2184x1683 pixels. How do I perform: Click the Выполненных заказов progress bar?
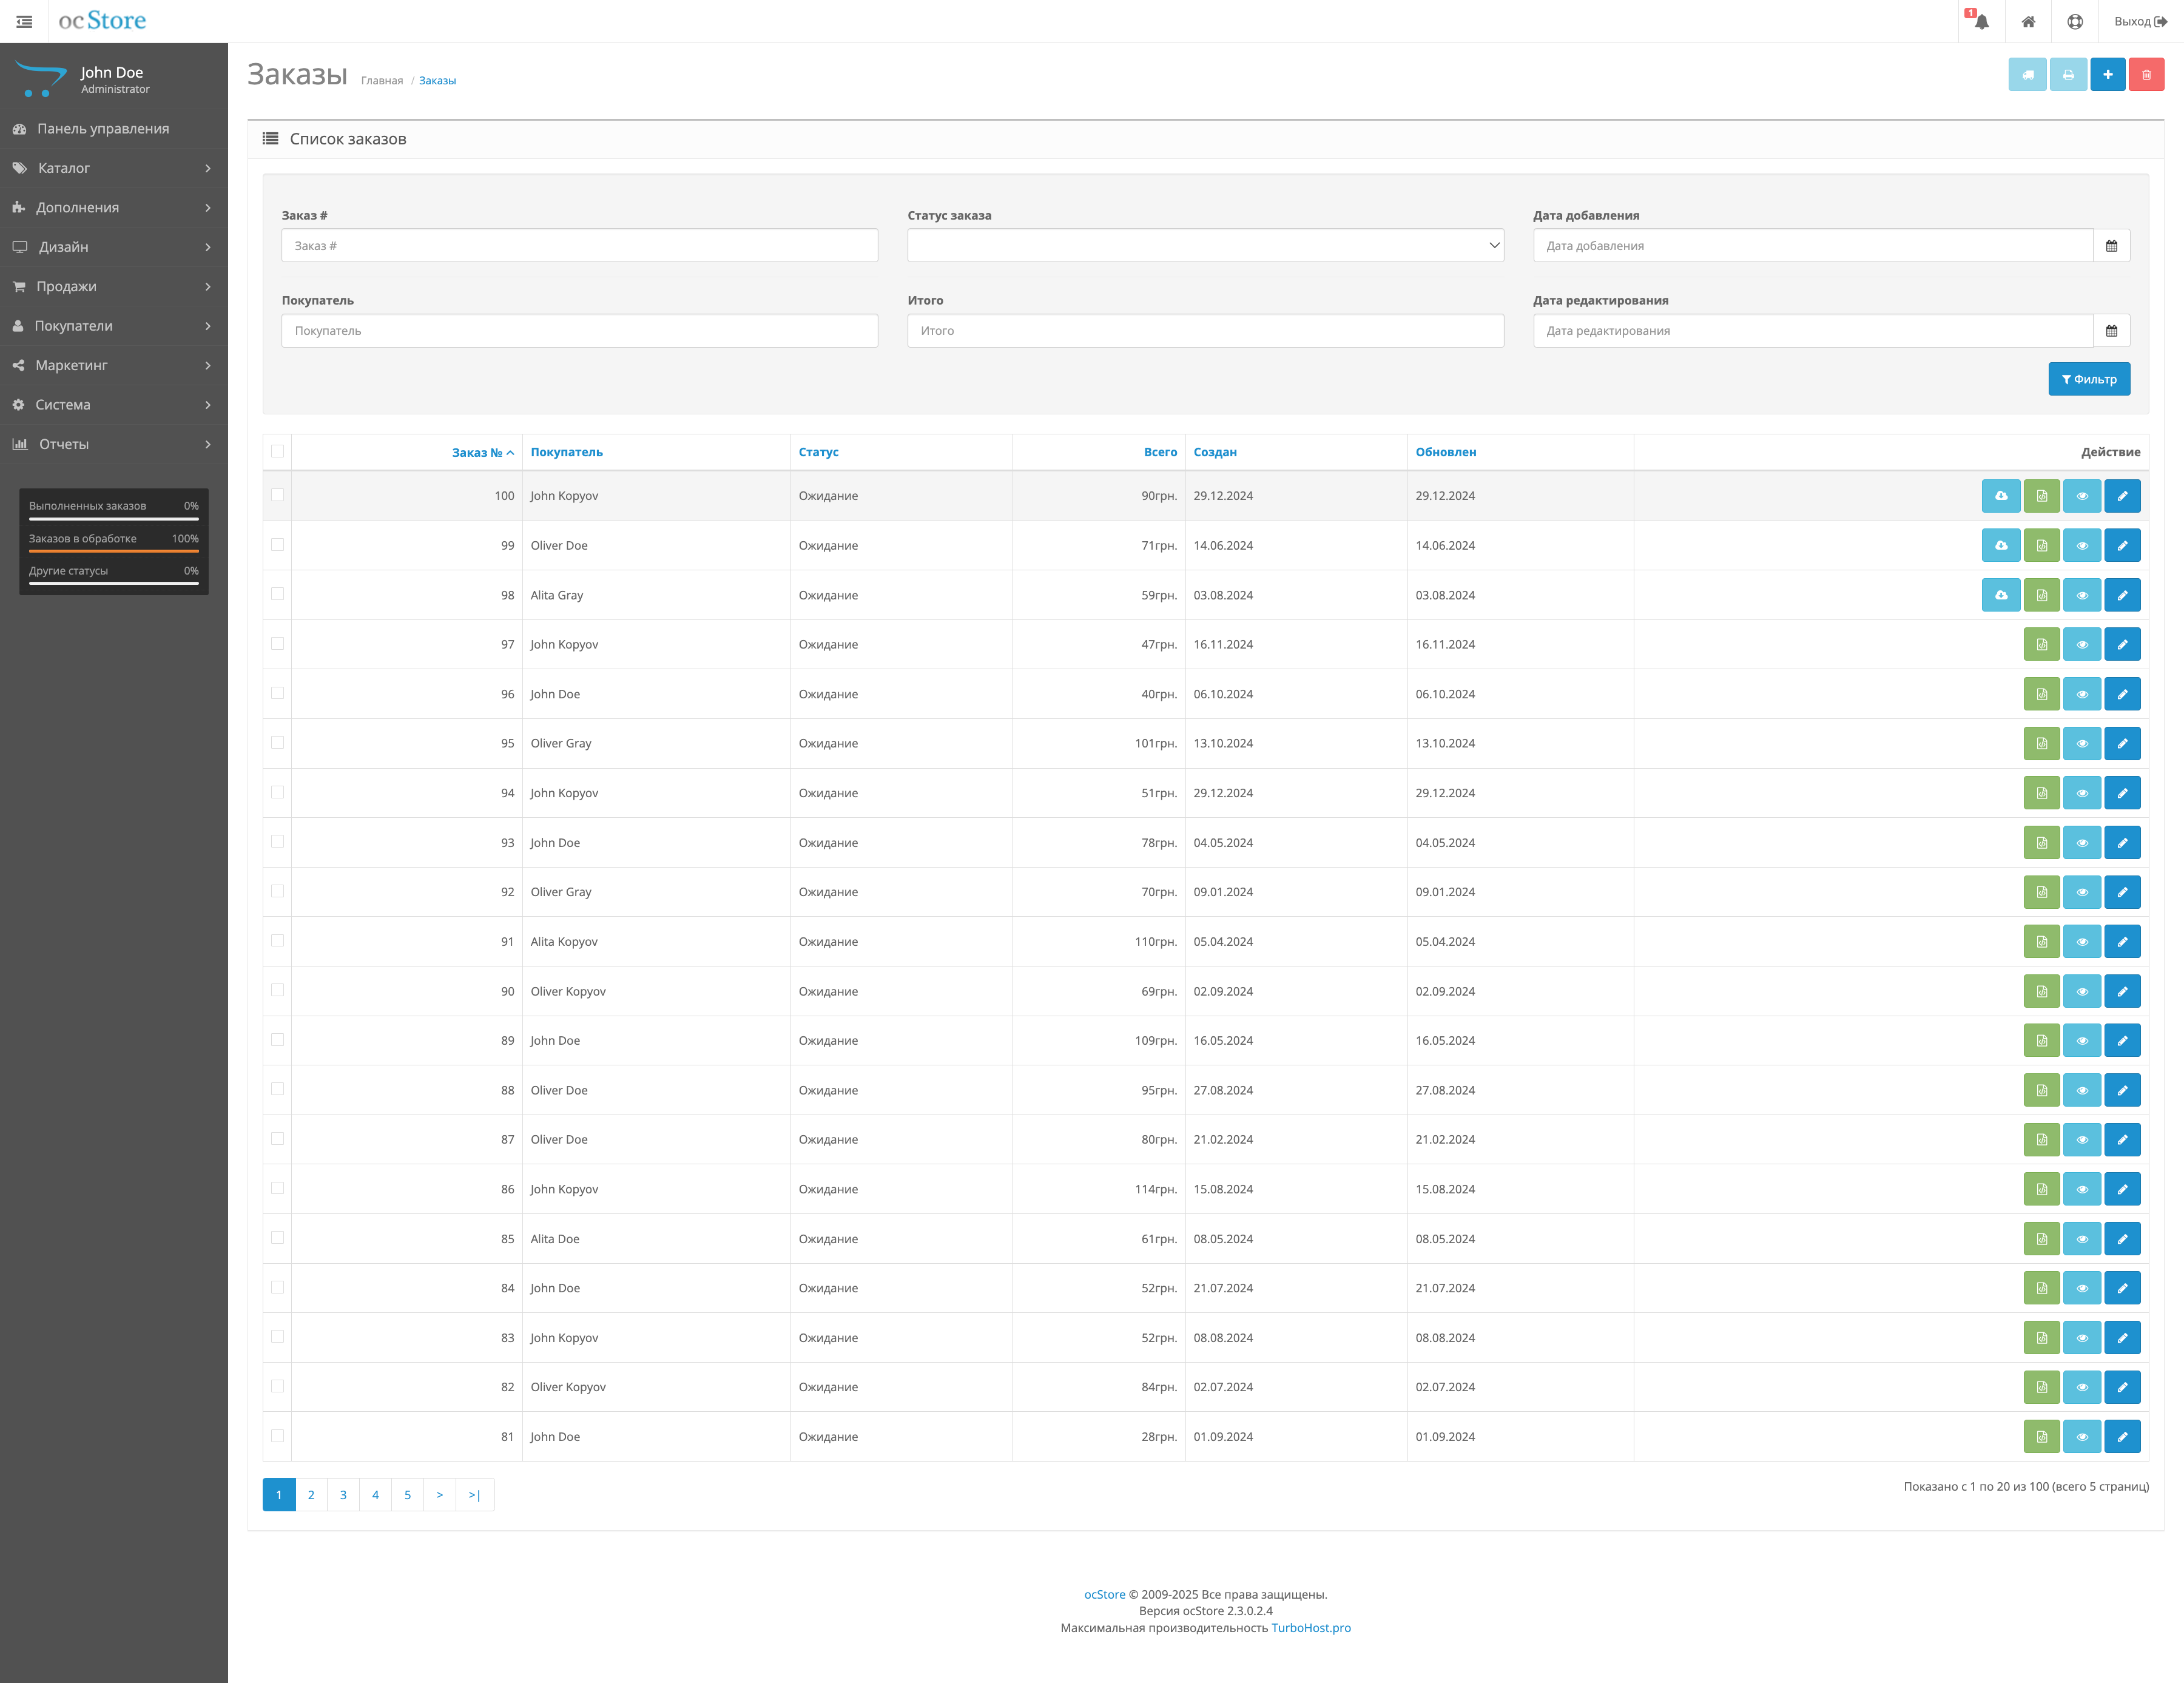click(114, 519)
